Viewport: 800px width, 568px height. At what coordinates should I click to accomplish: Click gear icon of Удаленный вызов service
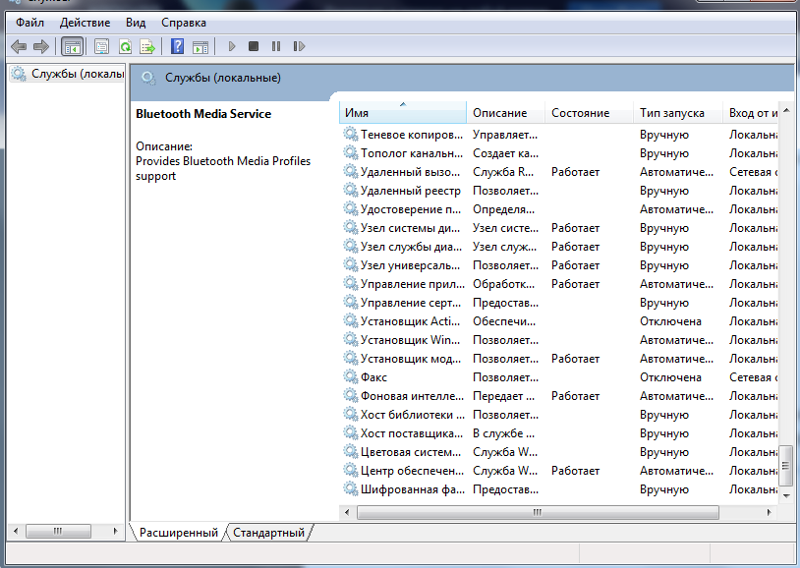pyautogui.click(x=351, y=171)
